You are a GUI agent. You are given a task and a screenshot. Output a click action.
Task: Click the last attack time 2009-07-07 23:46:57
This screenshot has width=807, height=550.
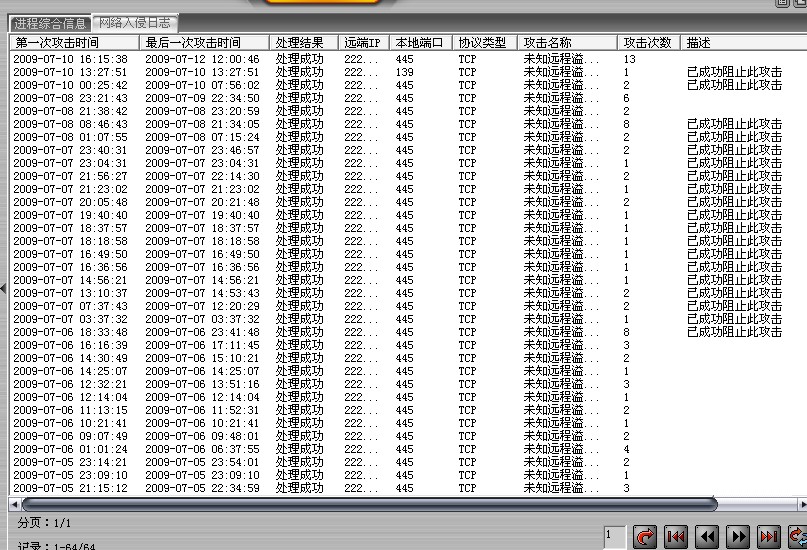(x=202, y=150)
